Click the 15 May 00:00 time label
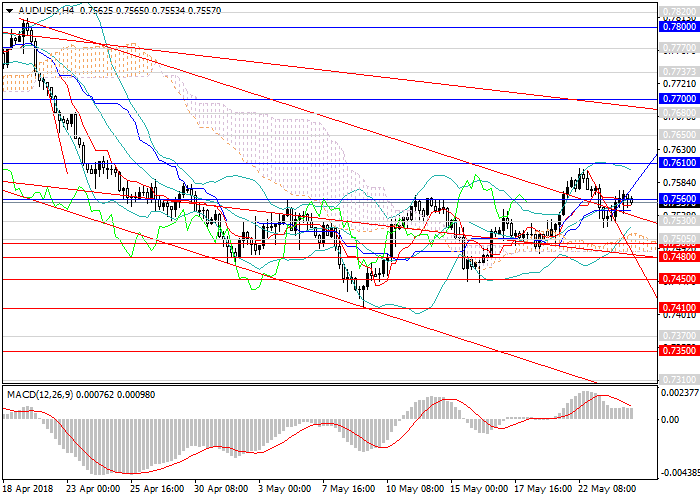 pos(480,490)
